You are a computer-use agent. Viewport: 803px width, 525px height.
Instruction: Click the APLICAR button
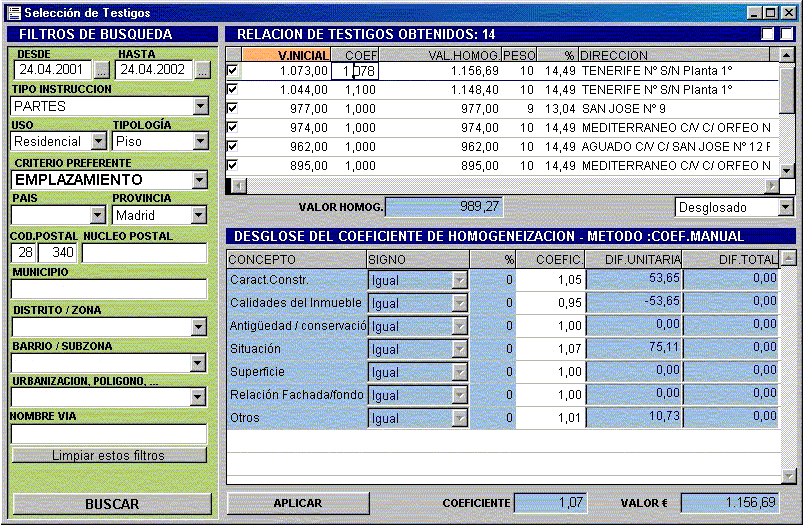298,503
